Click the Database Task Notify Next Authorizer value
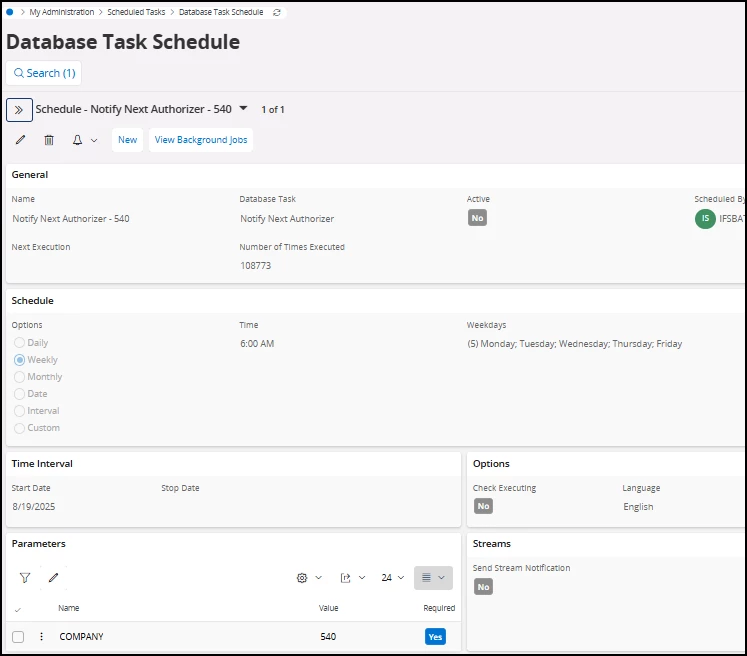 (287, 219)
